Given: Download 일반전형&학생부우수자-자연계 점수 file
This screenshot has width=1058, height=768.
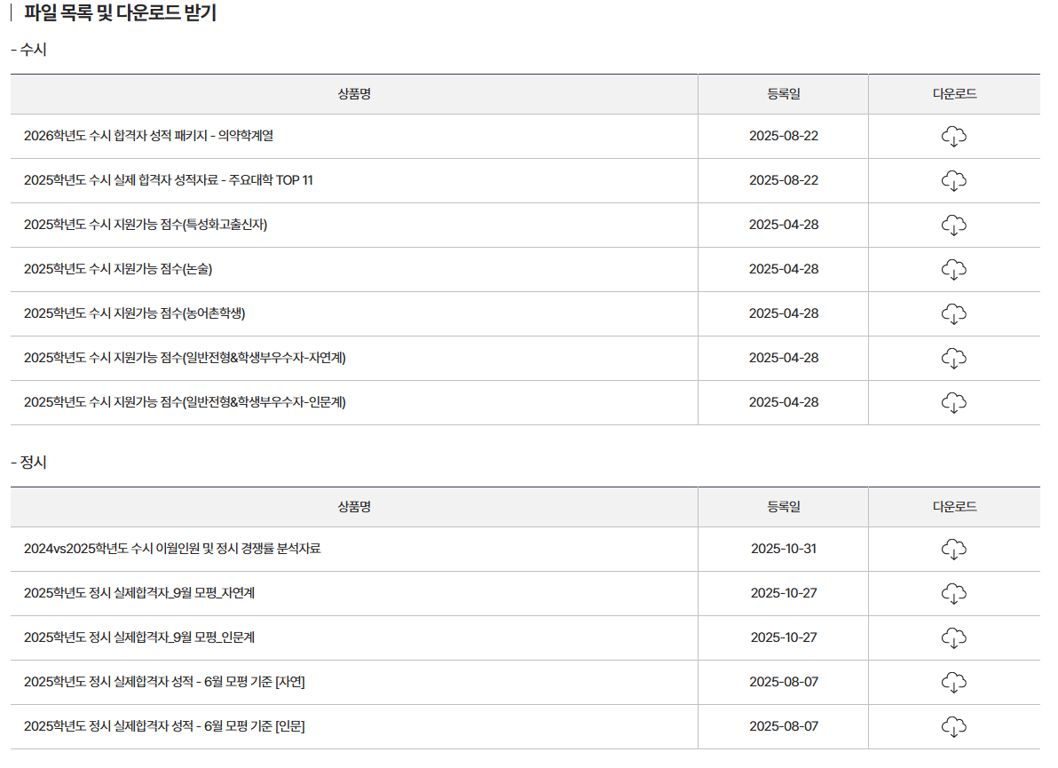Looking at the screenshot, I should click(954, 358).
